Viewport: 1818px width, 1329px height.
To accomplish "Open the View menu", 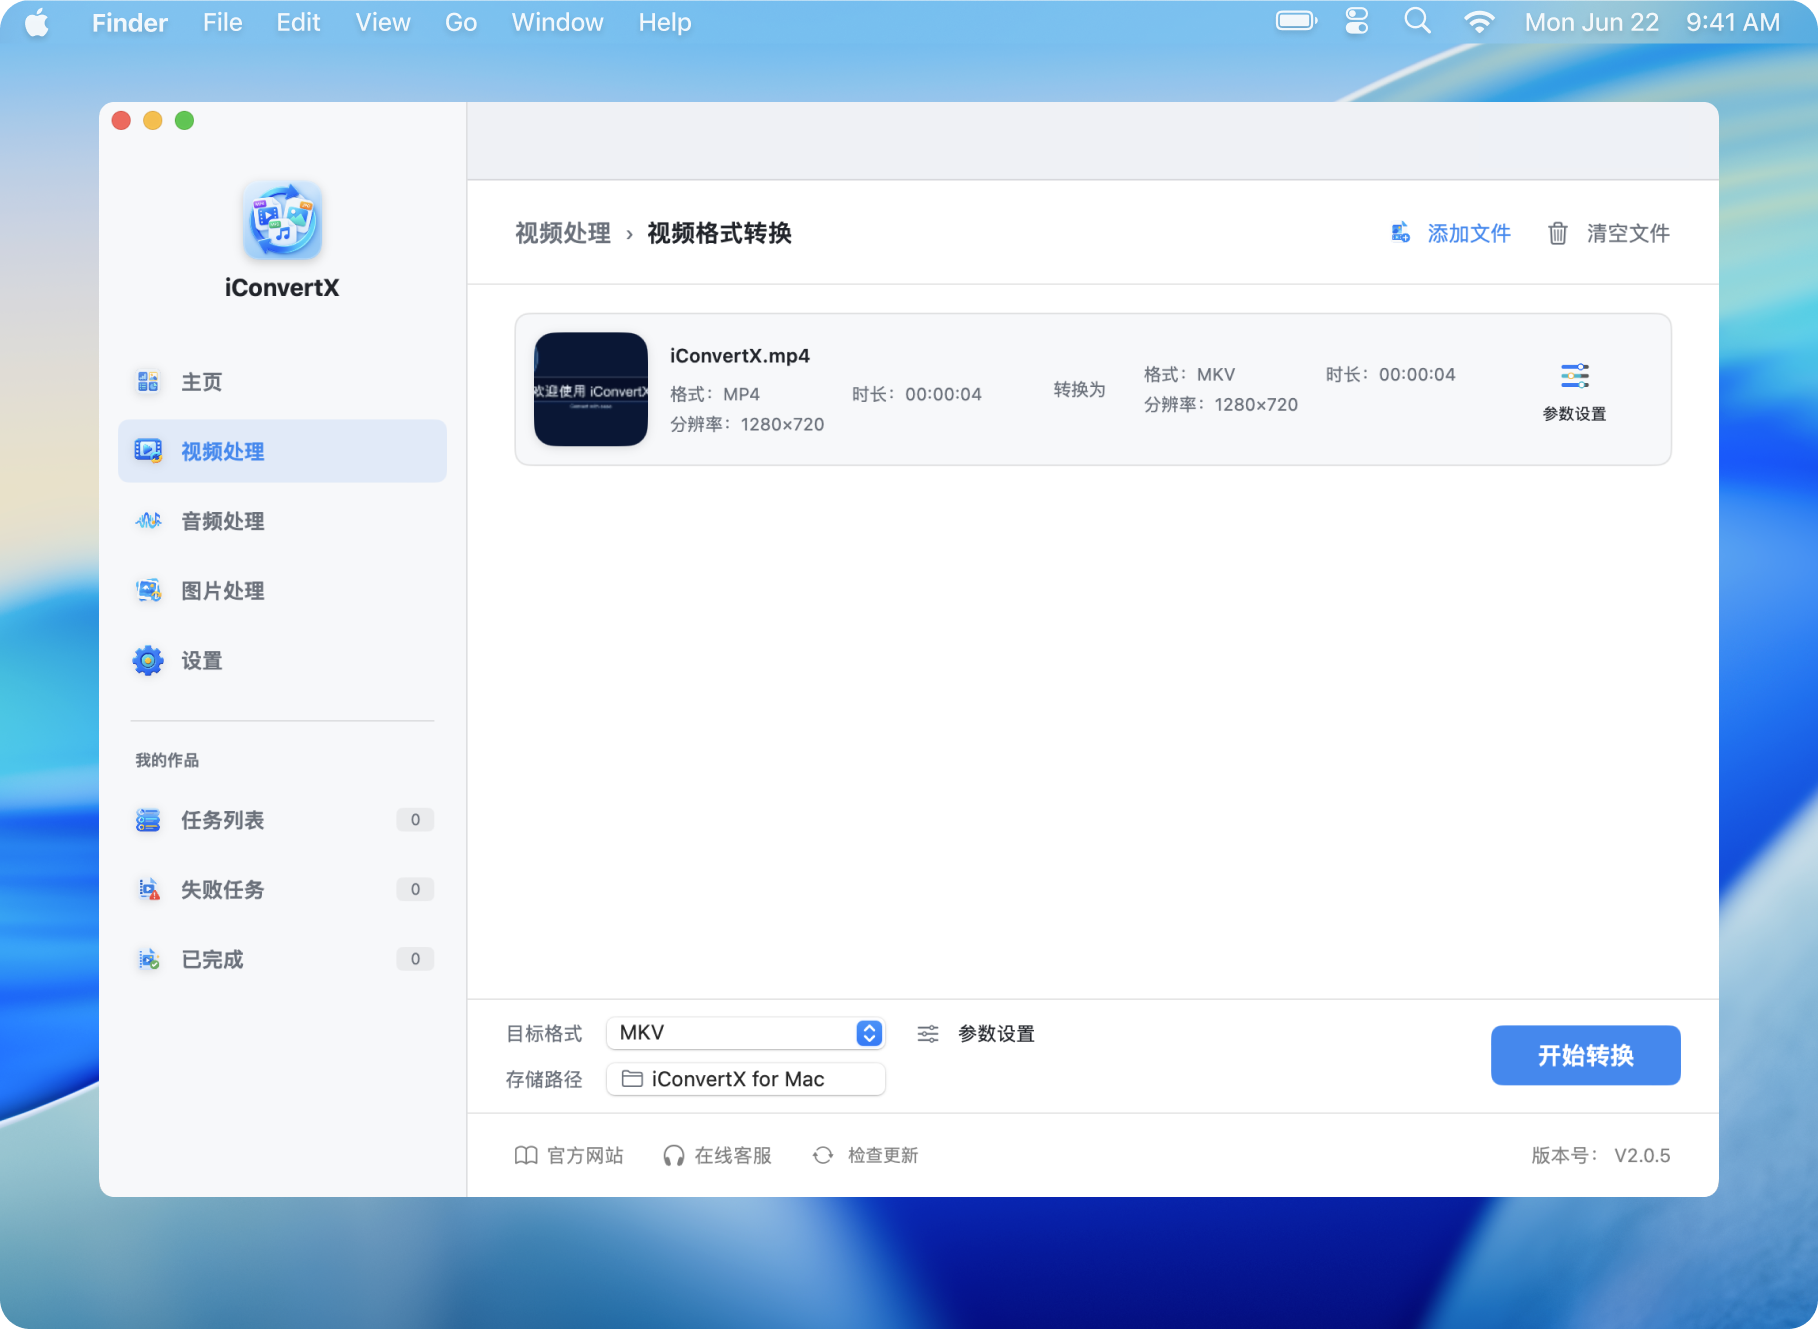I will (383, 22).
